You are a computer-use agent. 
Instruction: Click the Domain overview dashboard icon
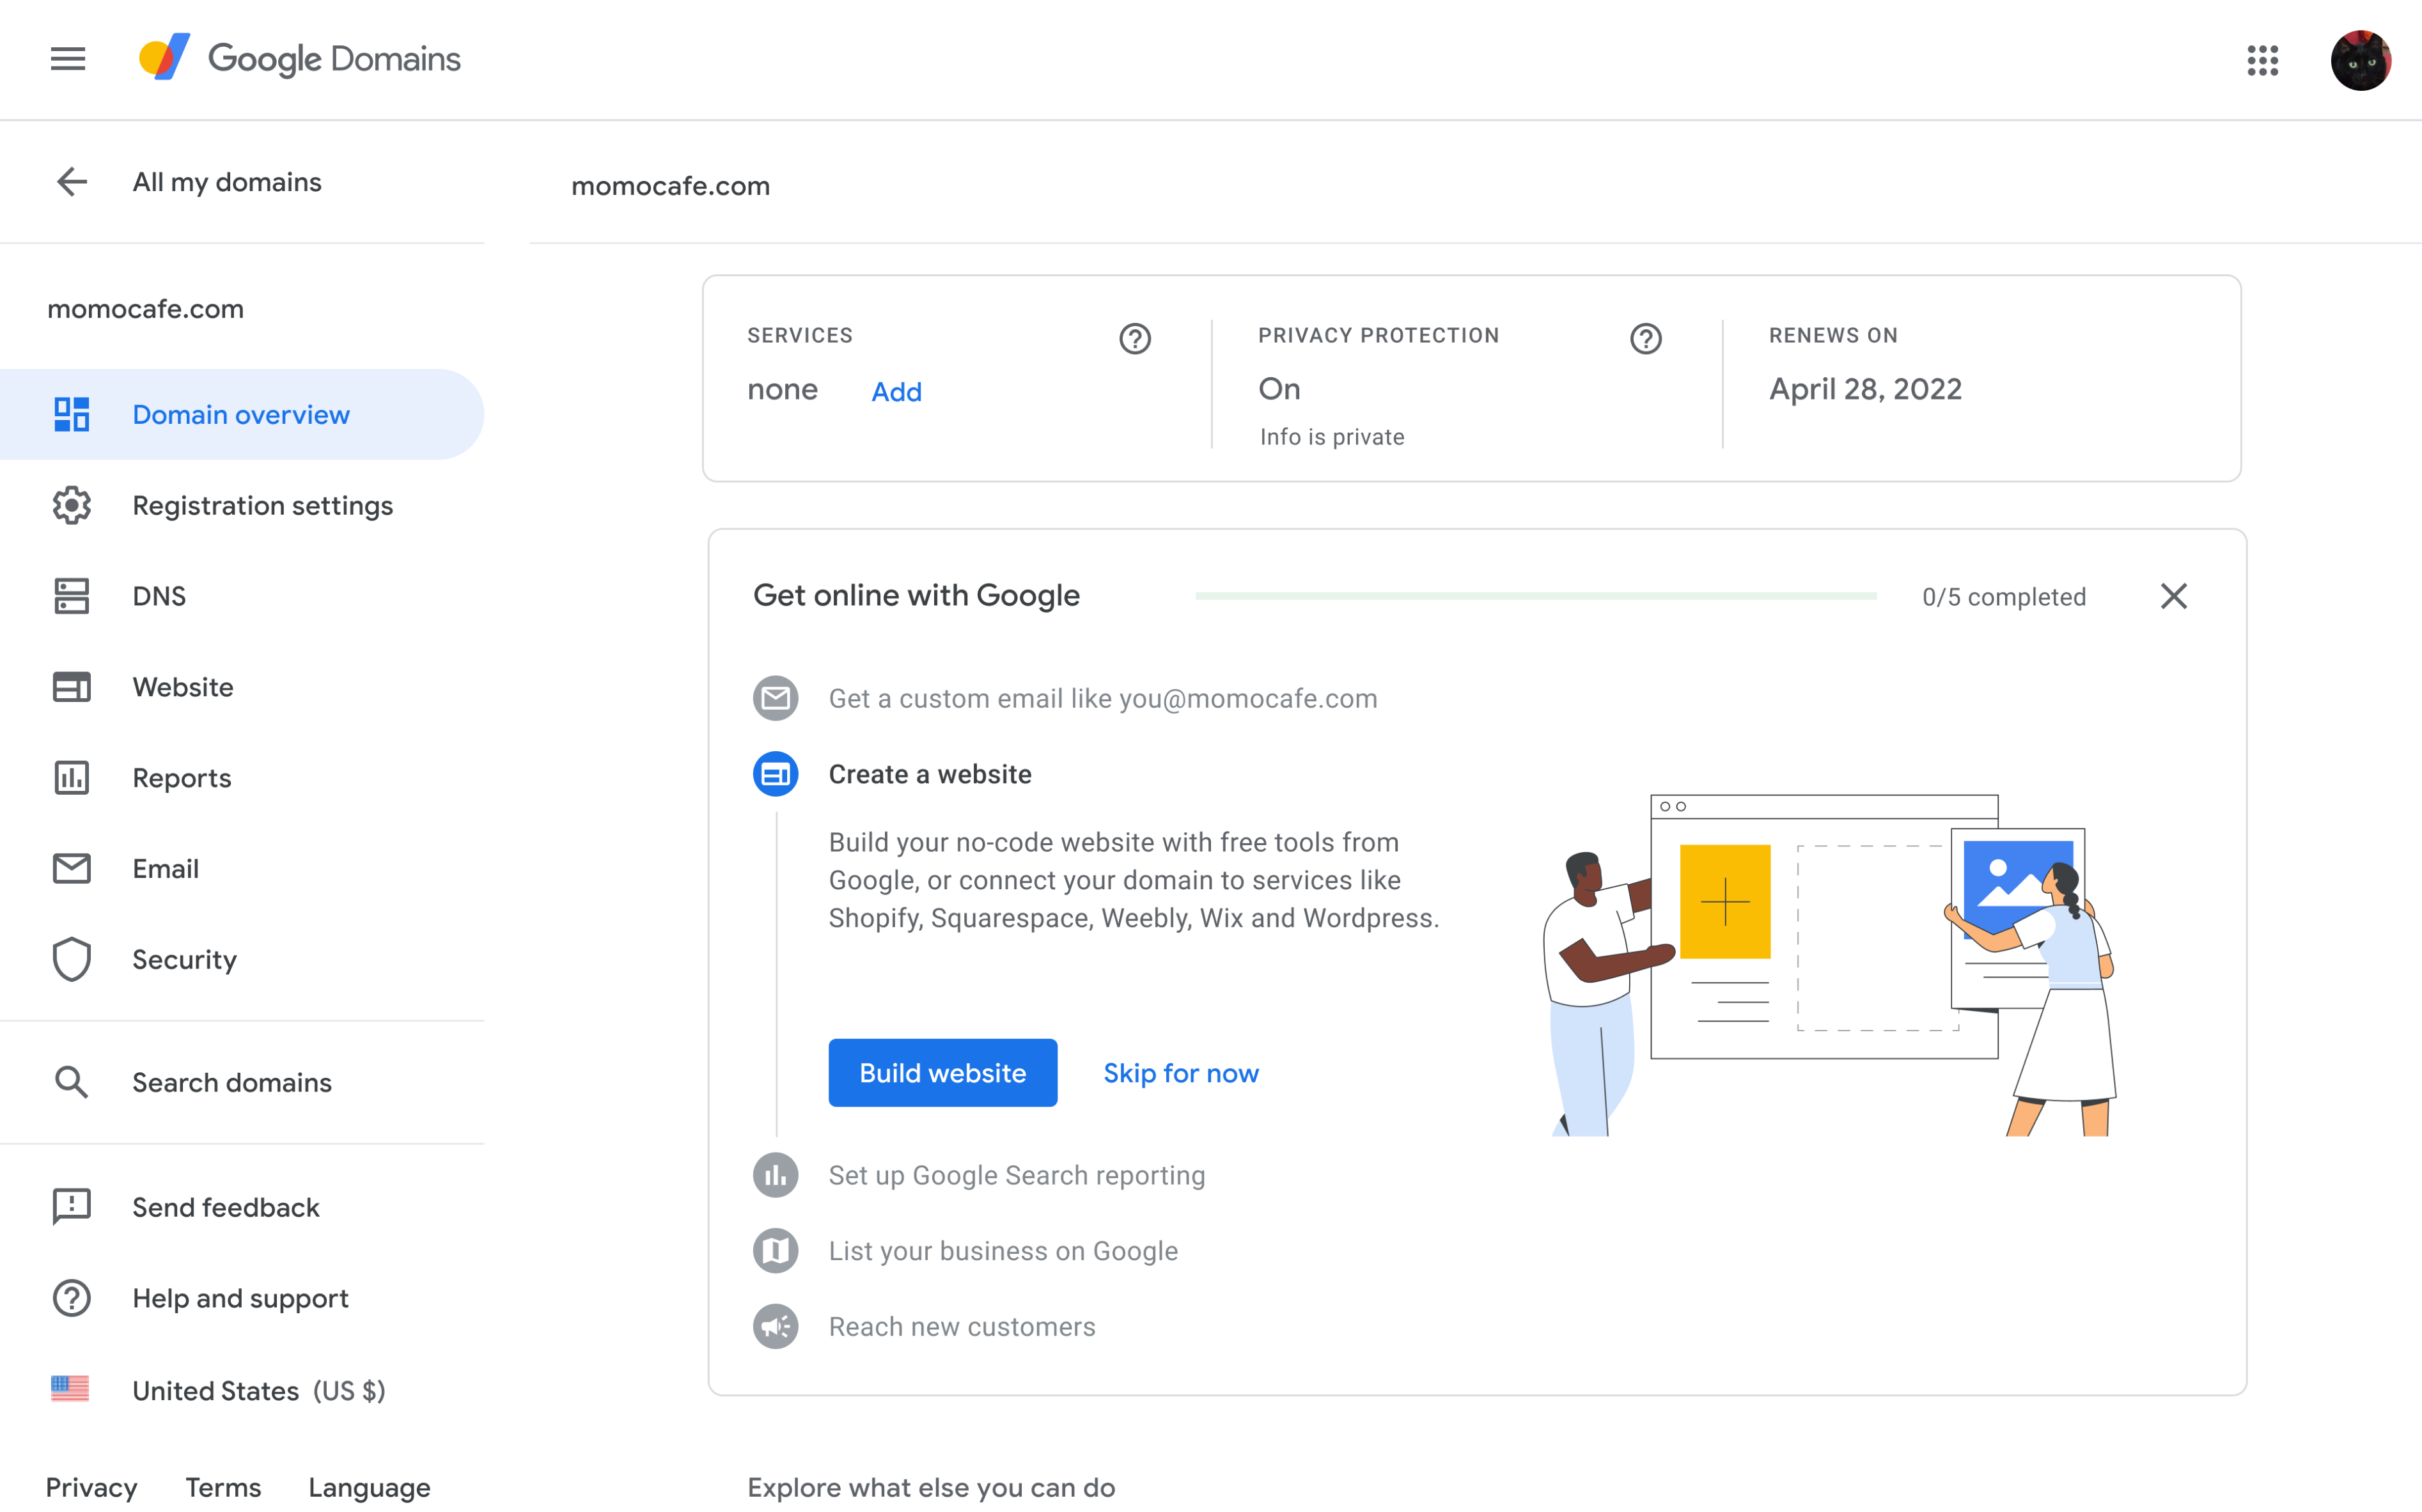click(72, 414)
